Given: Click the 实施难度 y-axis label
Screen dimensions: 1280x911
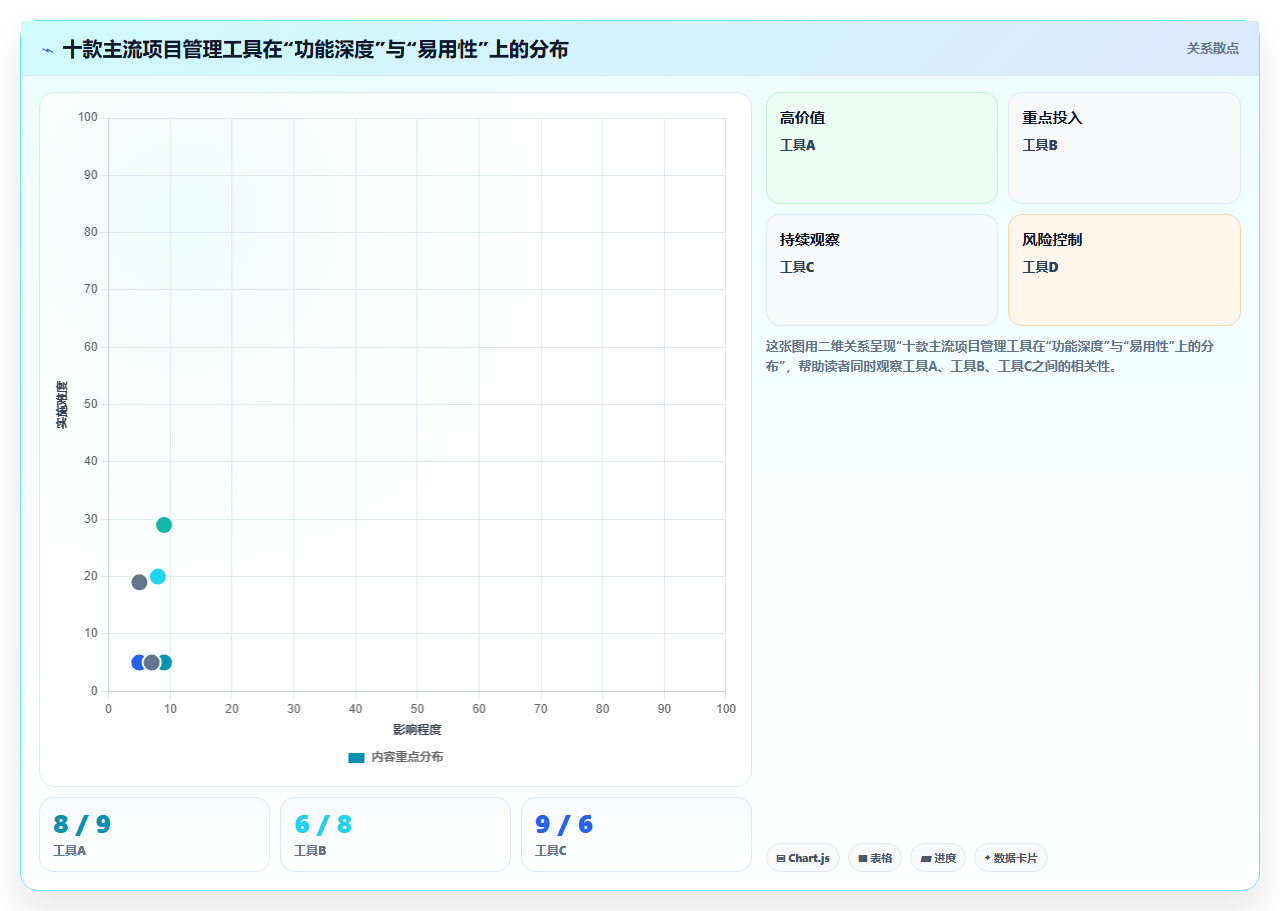Looking at the screenshot, I should tap(62, 405).
